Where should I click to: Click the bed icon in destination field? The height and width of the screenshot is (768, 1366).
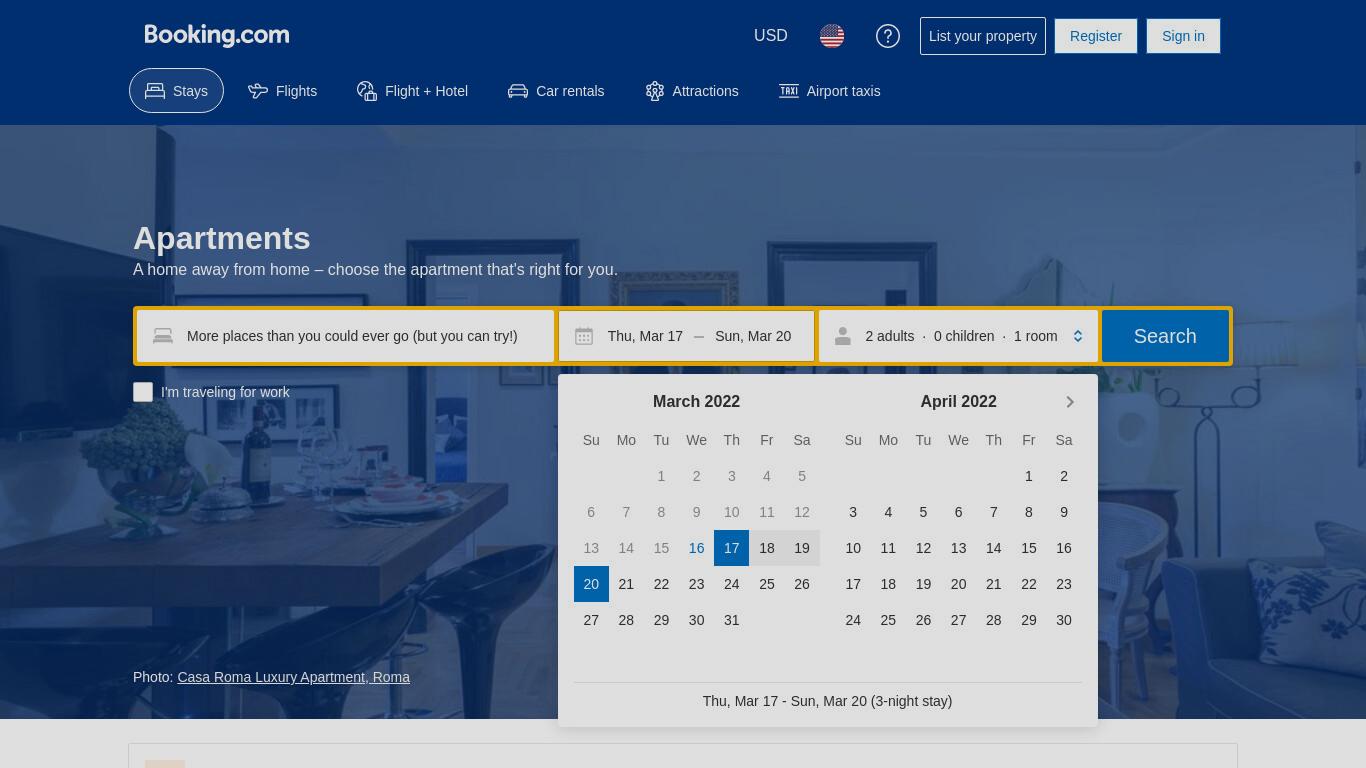pos(163,336)
